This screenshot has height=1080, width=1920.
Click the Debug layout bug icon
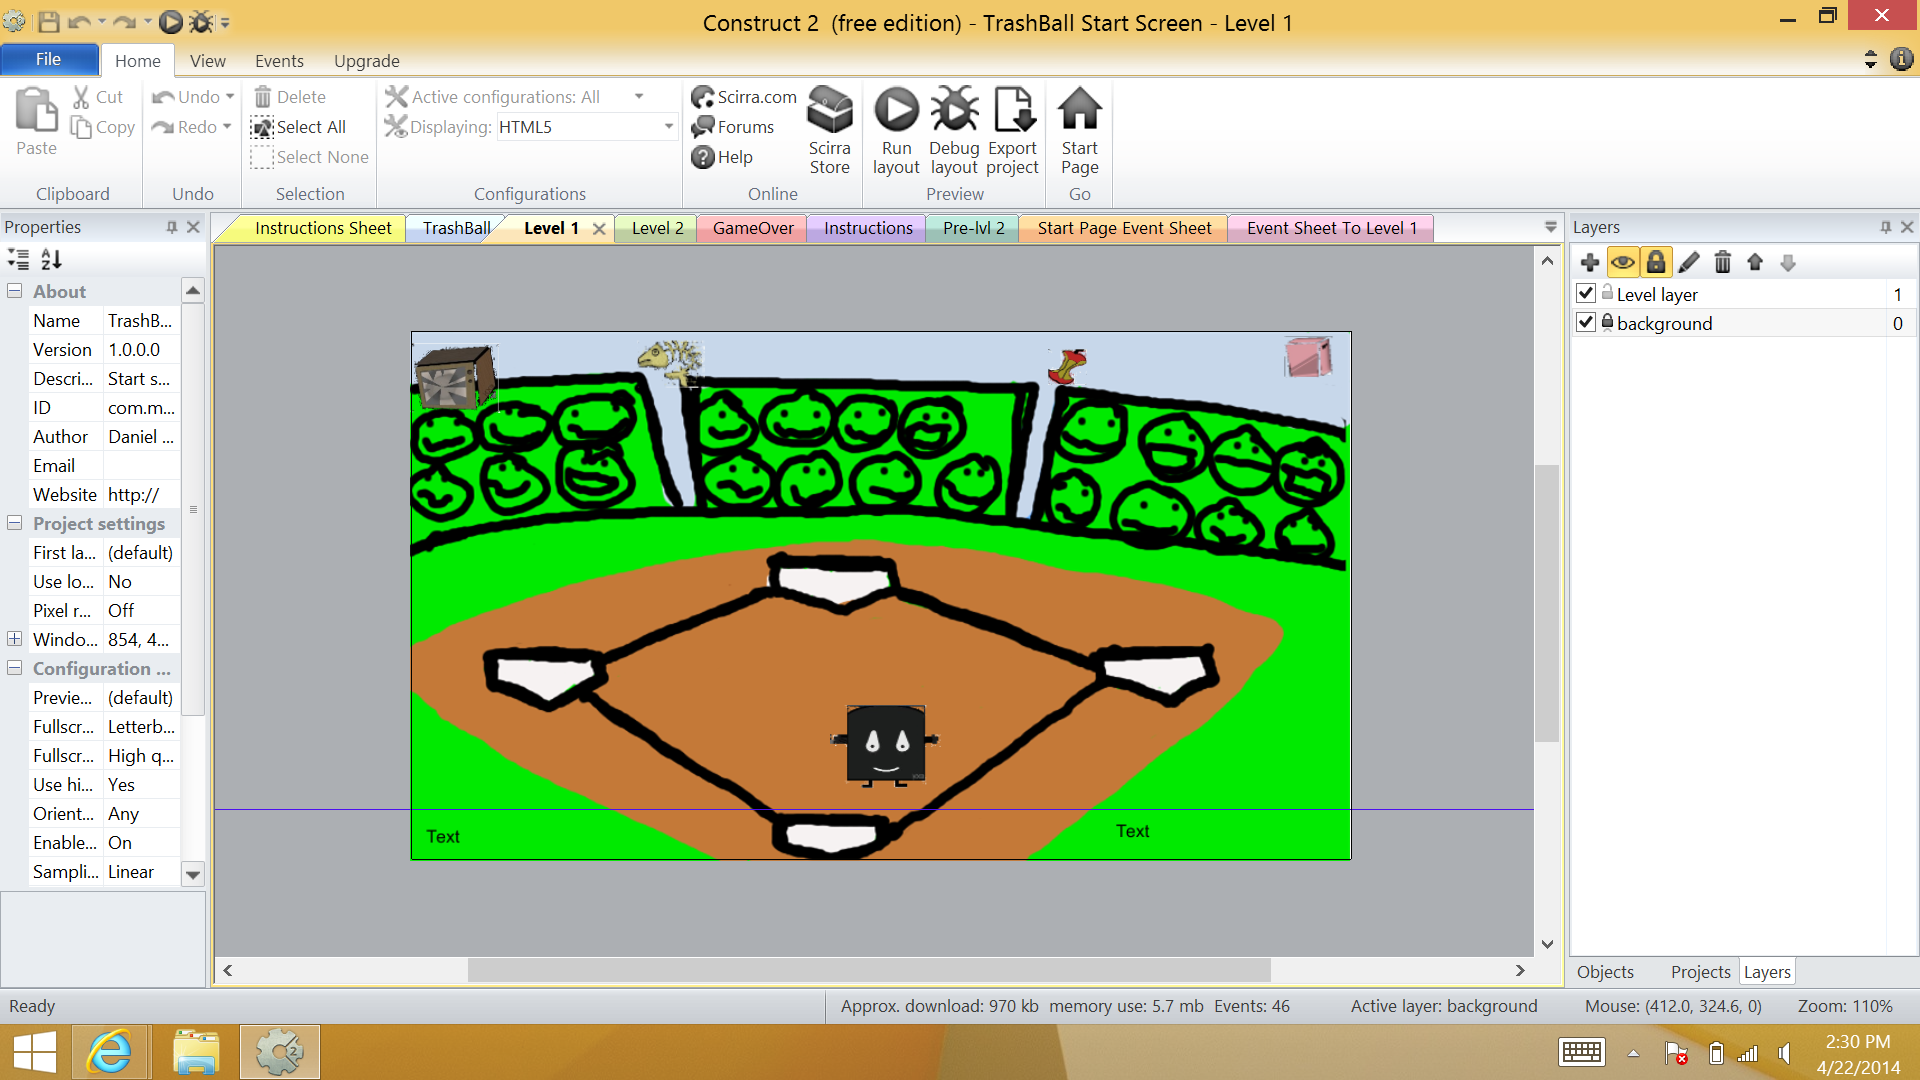click(x=954, y=110)
